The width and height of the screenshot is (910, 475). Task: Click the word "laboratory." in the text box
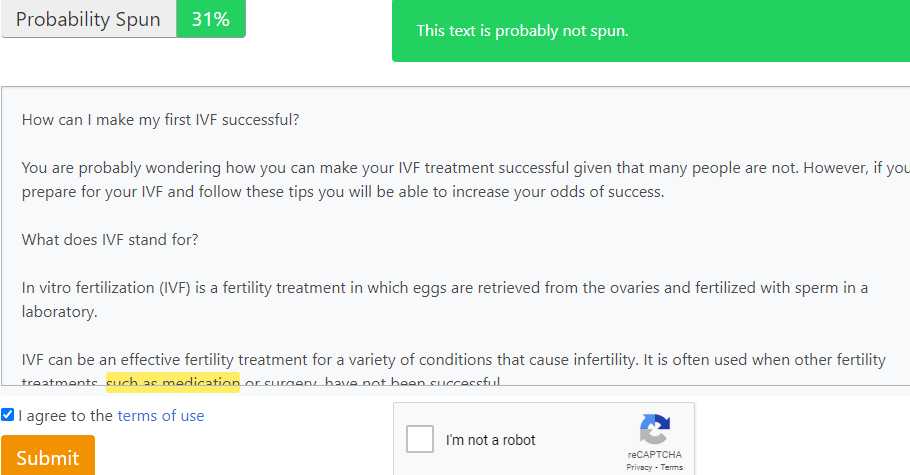[60, 312]
